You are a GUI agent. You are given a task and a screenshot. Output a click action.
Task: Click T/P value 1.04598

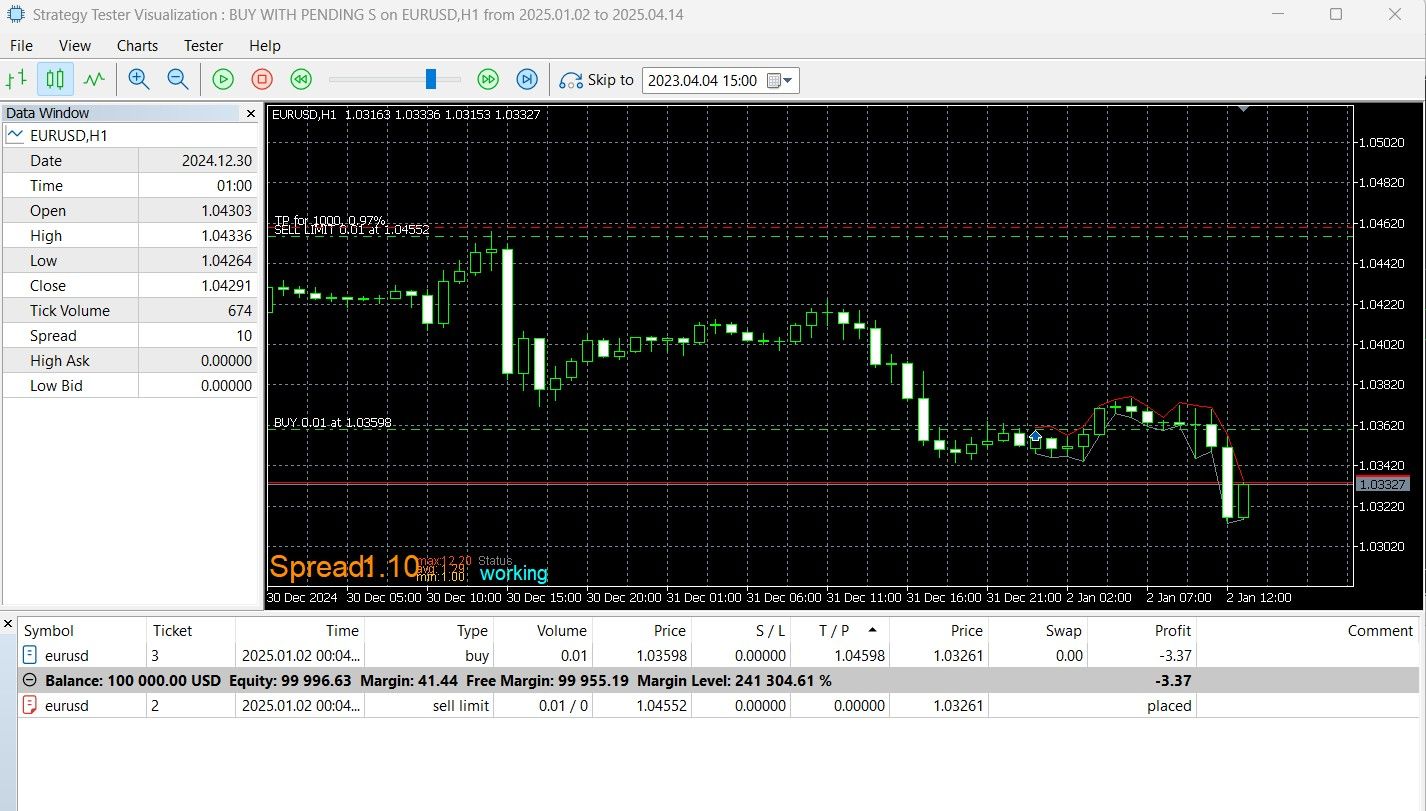[x=860, y=656]
